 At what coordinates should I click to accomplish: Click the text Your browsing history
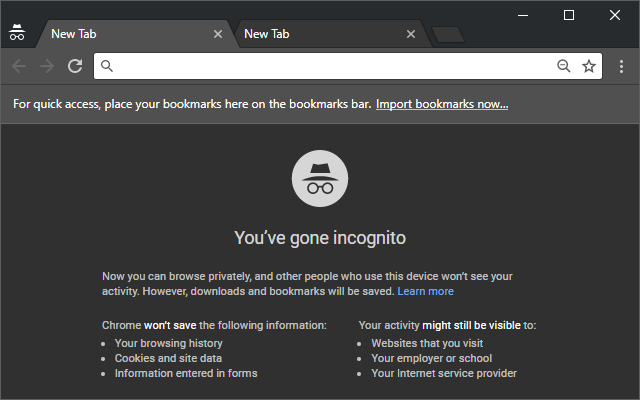pos(169,343)
